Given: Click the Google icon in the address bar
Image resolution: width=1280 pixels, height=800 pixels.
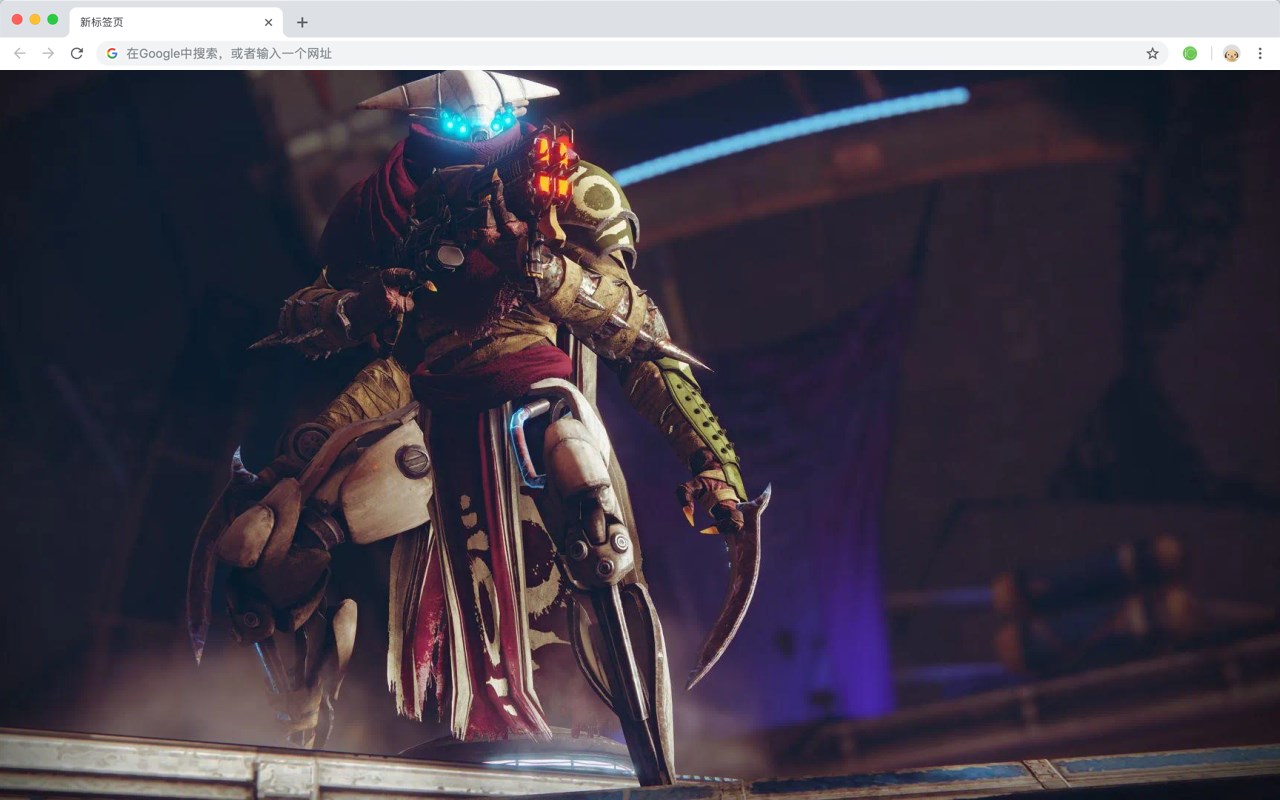Looking at the screenshot, I should (x=112, y=53).
